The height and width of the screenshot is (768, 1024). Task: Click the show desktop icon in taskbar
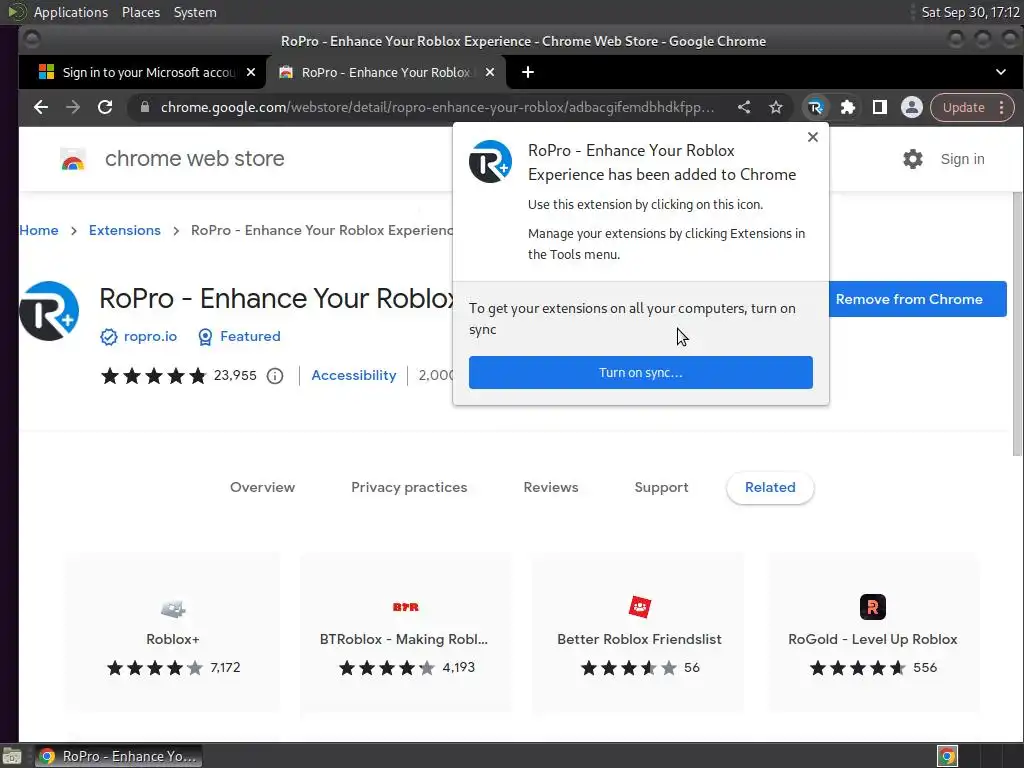pyautogui.click(x=12, y=756)
